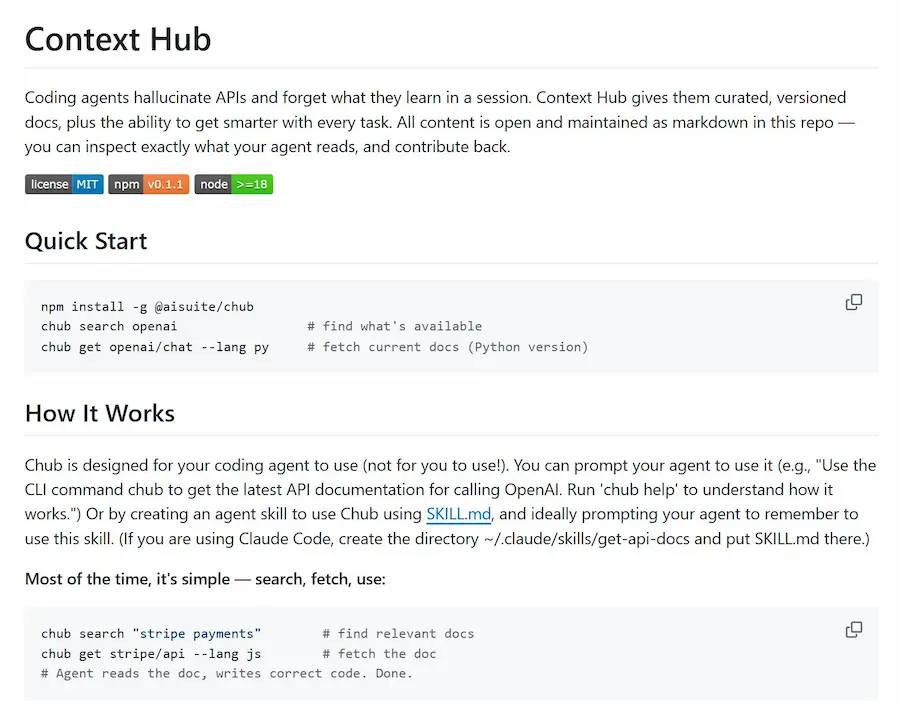Open the npm v0.1.1 version badge
Image resolution: width=900 pixels, height=709 pixels.
point(148,184)
